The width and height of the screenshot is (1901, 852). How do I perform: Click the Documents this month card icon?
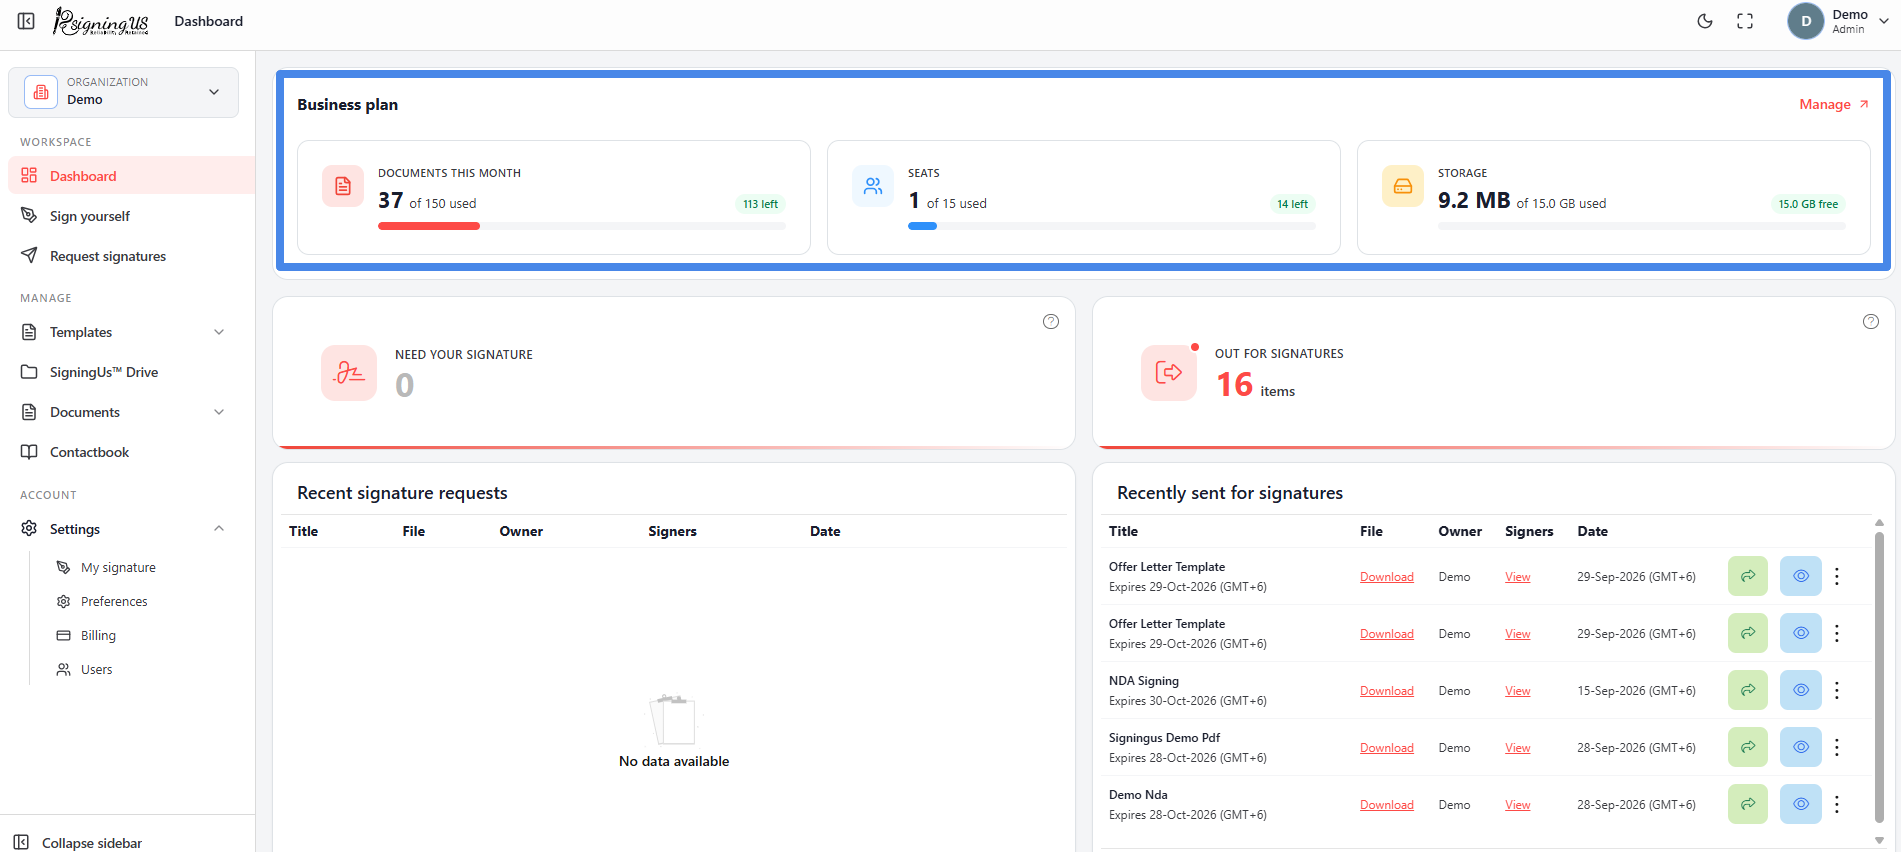pyautogui.click(x=343, y=186)
